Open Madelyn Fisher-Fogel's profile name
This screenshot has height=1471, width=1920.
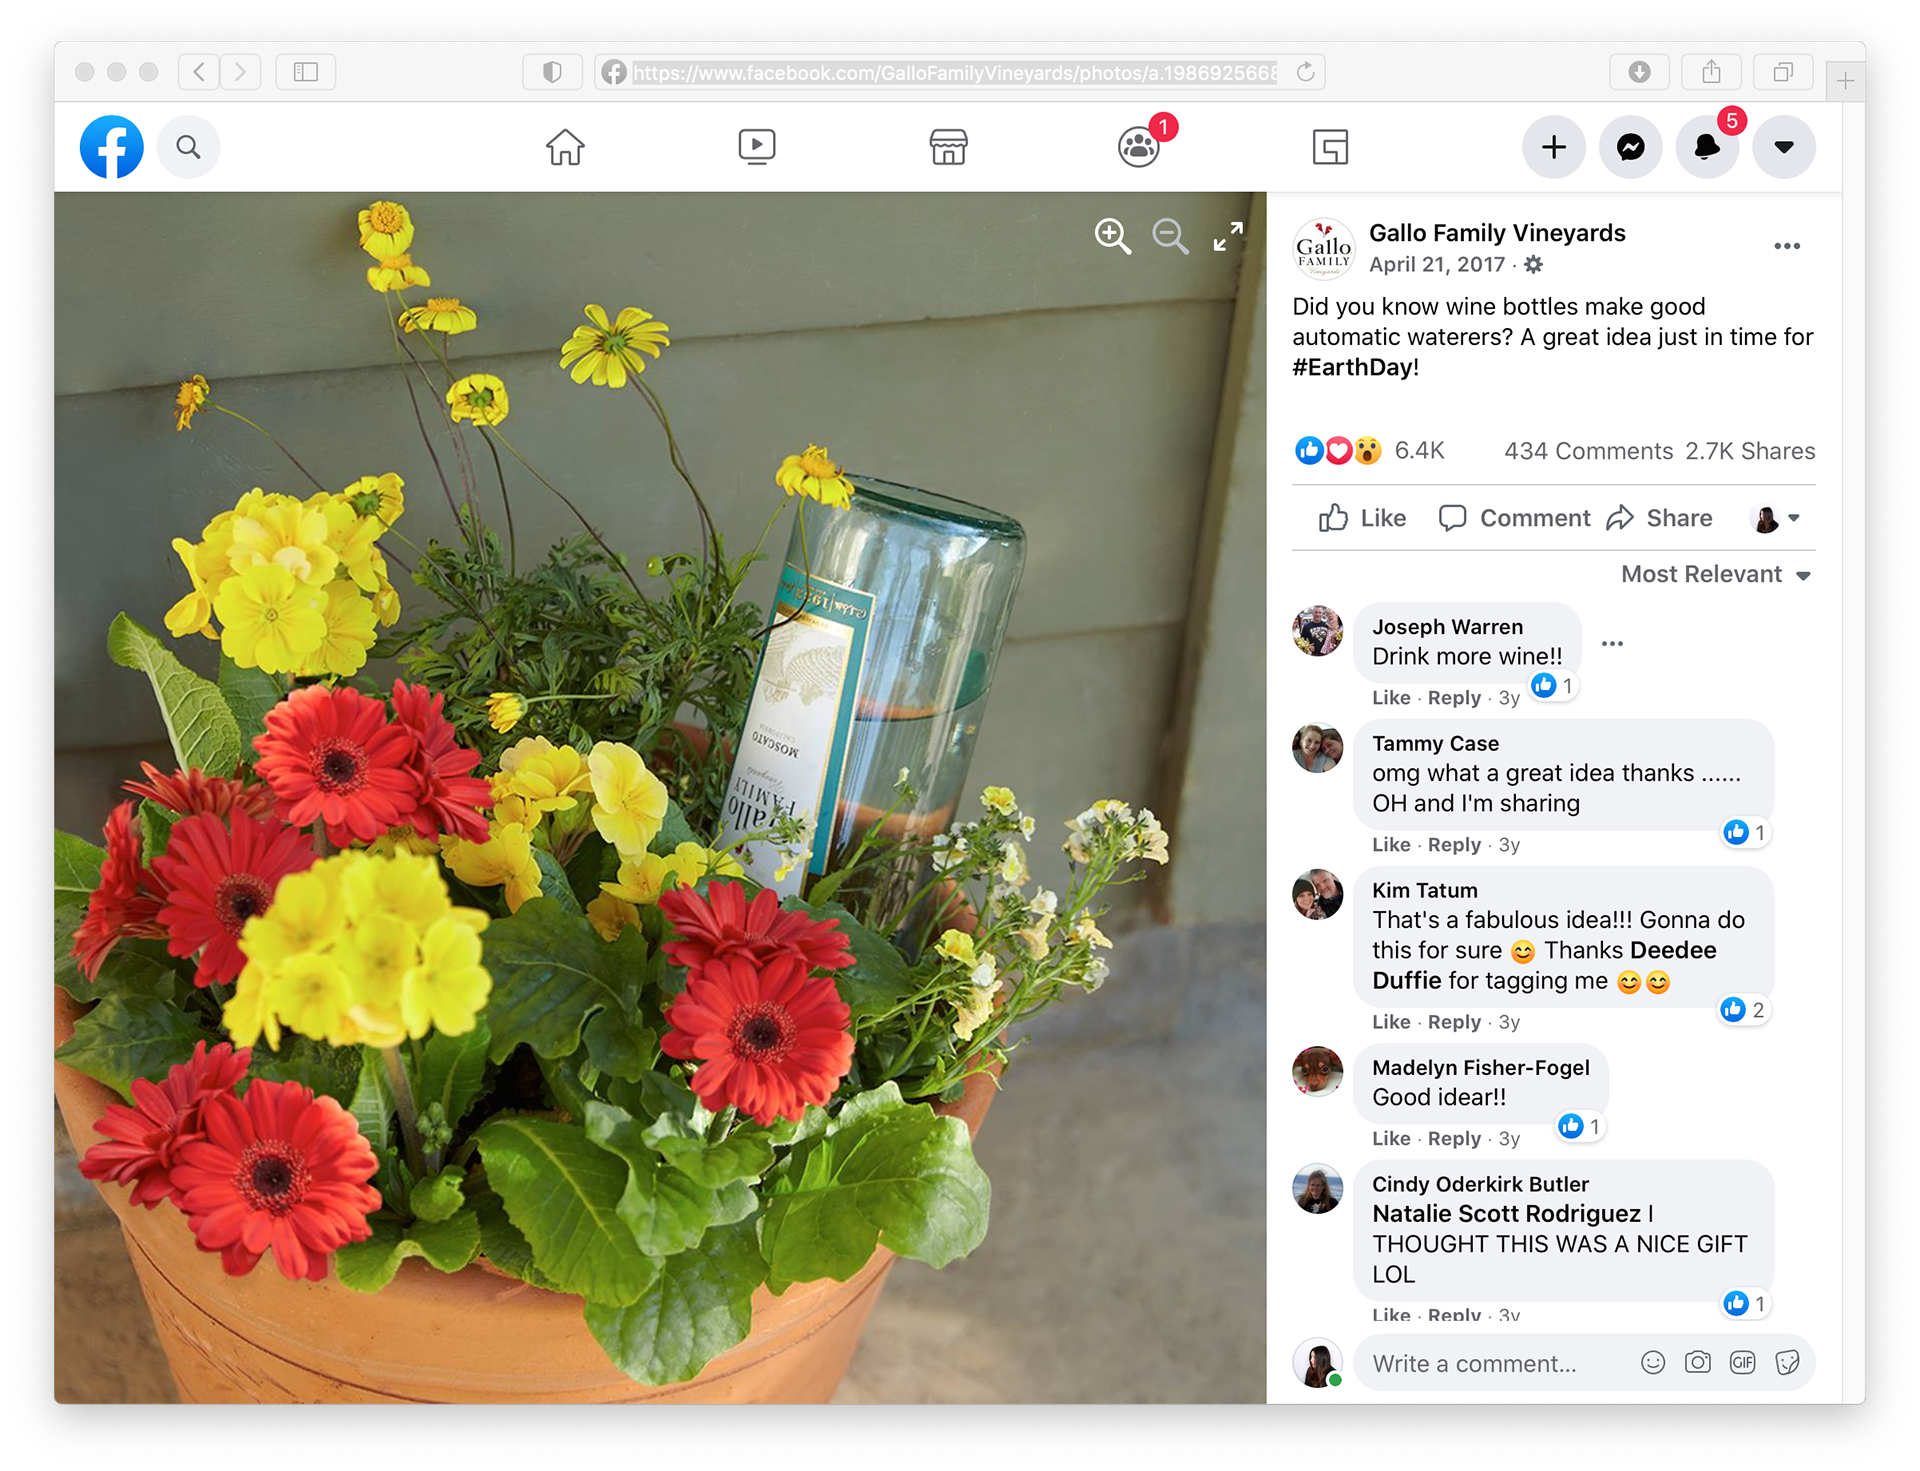(1480, 1068)
